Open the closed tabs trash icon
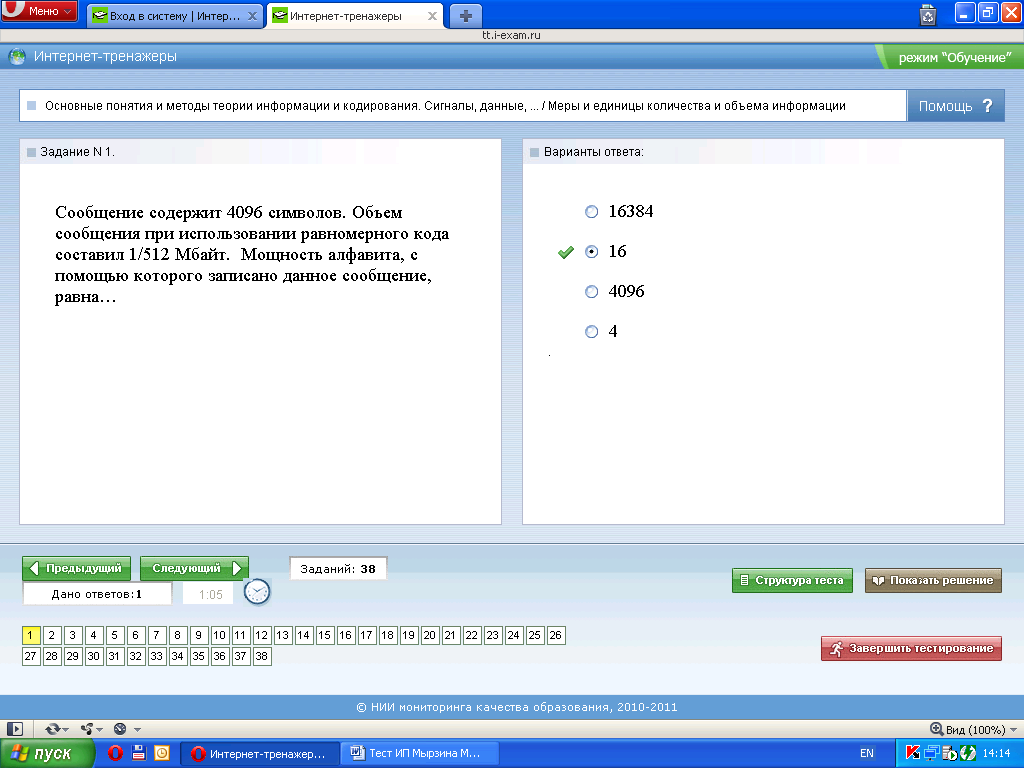This screenshot has height=768, width=1024. 928,14
